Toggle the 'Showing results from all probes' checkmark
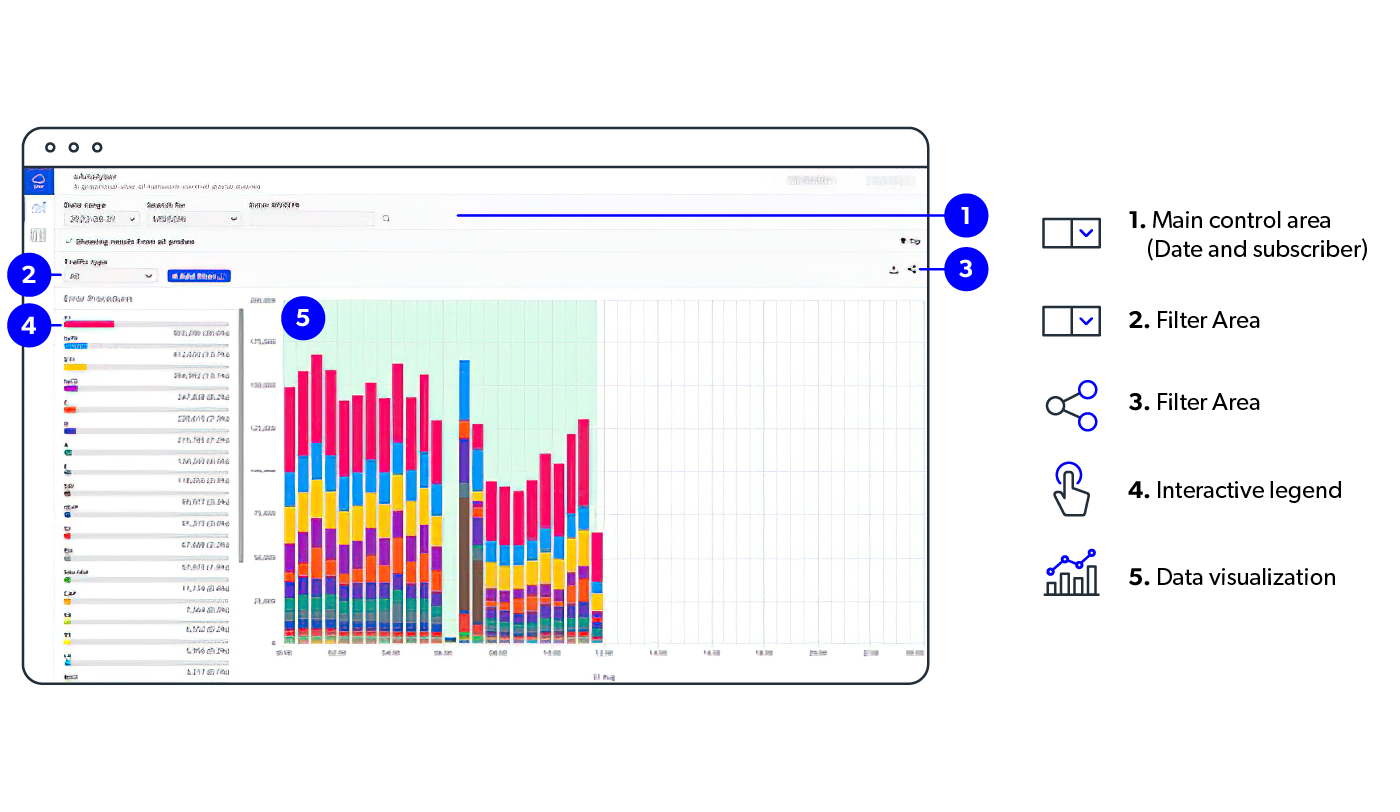Image resolution: width=1400 pixels, height=812 pixels. 69,241
